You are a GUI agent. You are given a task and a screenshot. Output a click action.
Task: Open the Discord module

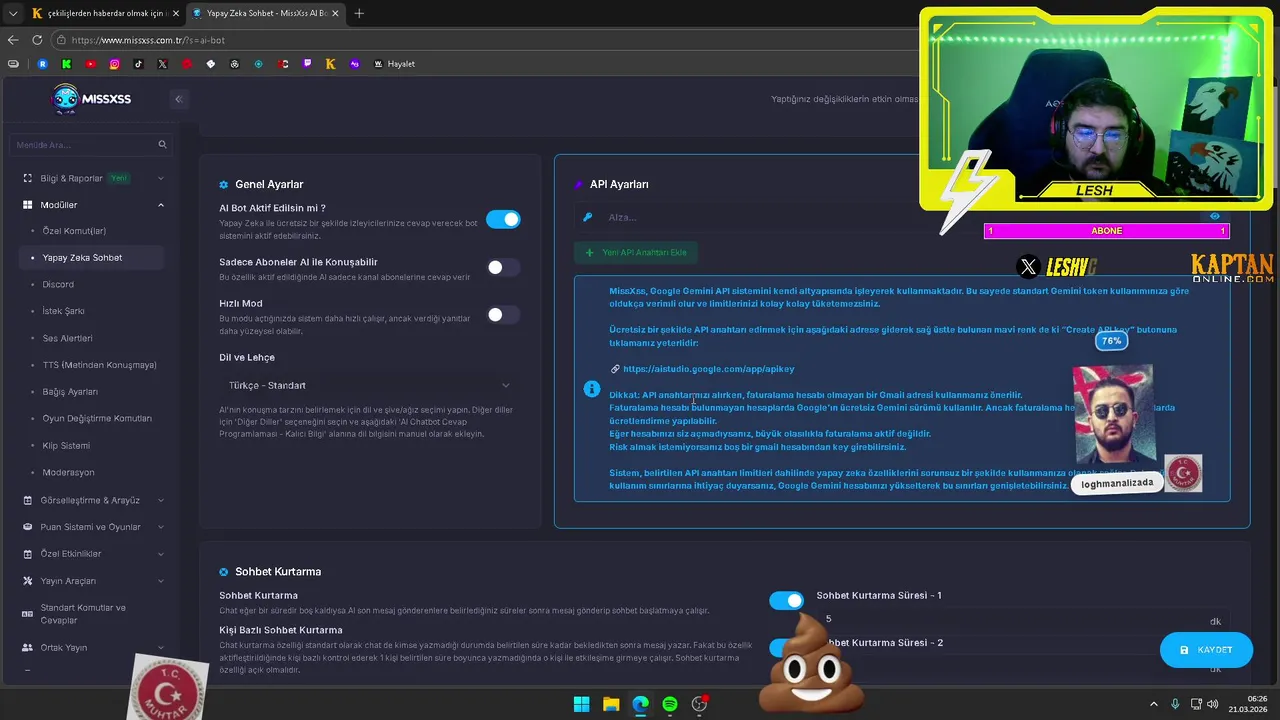point(58,285)
